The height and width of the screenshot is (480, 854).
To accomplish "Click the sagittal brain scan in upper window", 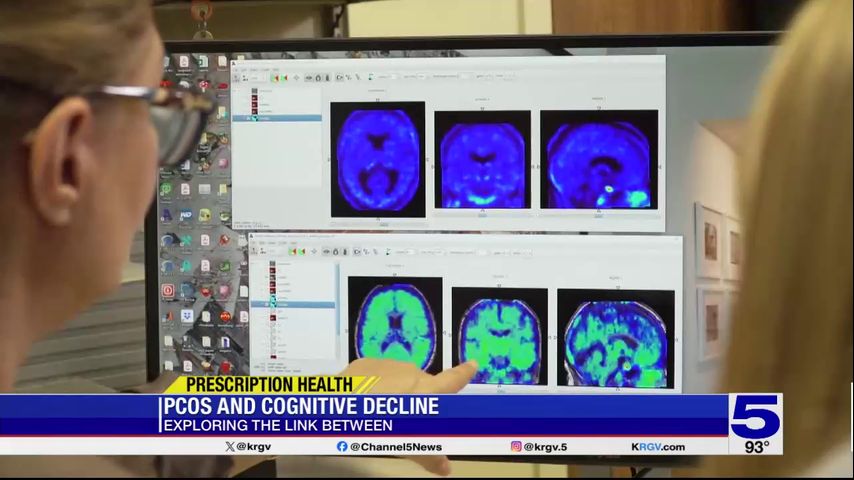I will [x=599, y=160].
